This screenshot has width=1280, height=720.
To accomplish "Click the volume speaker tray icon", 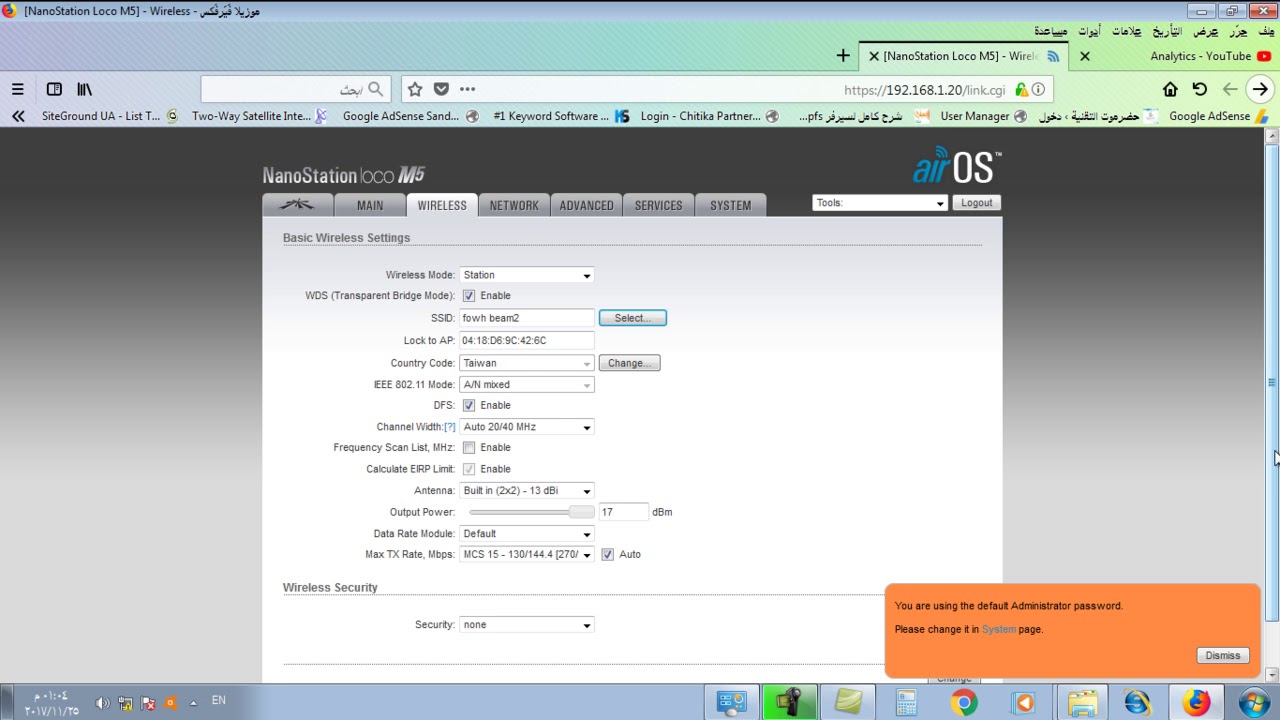I will (102, 703).
